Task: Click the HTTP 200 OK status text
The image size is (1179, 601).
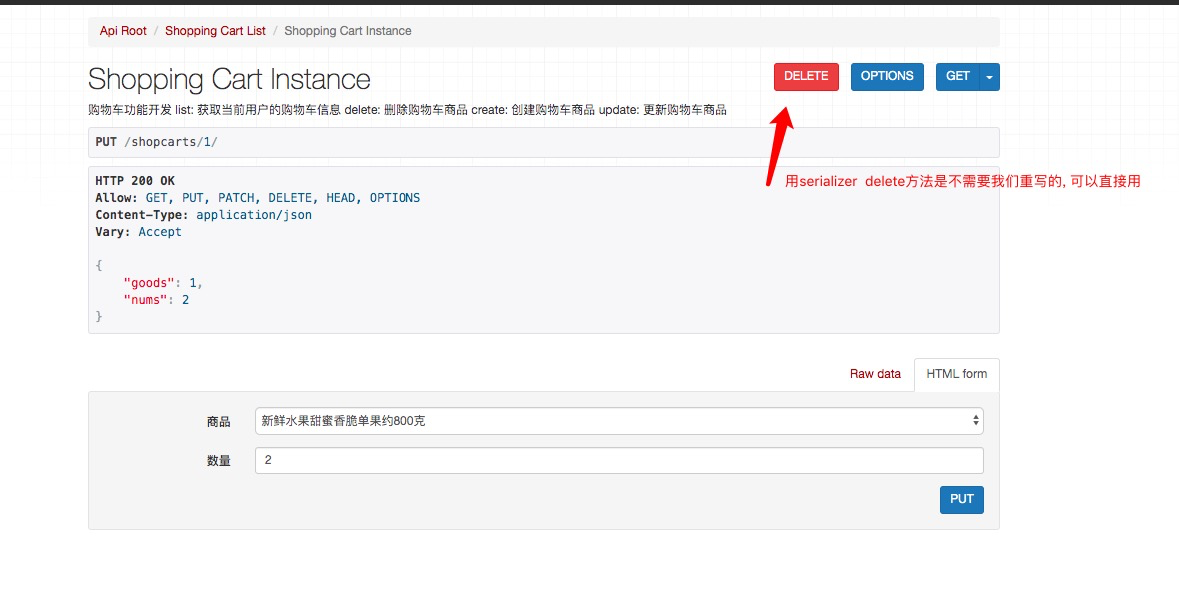Action: [x=135, y=181]
